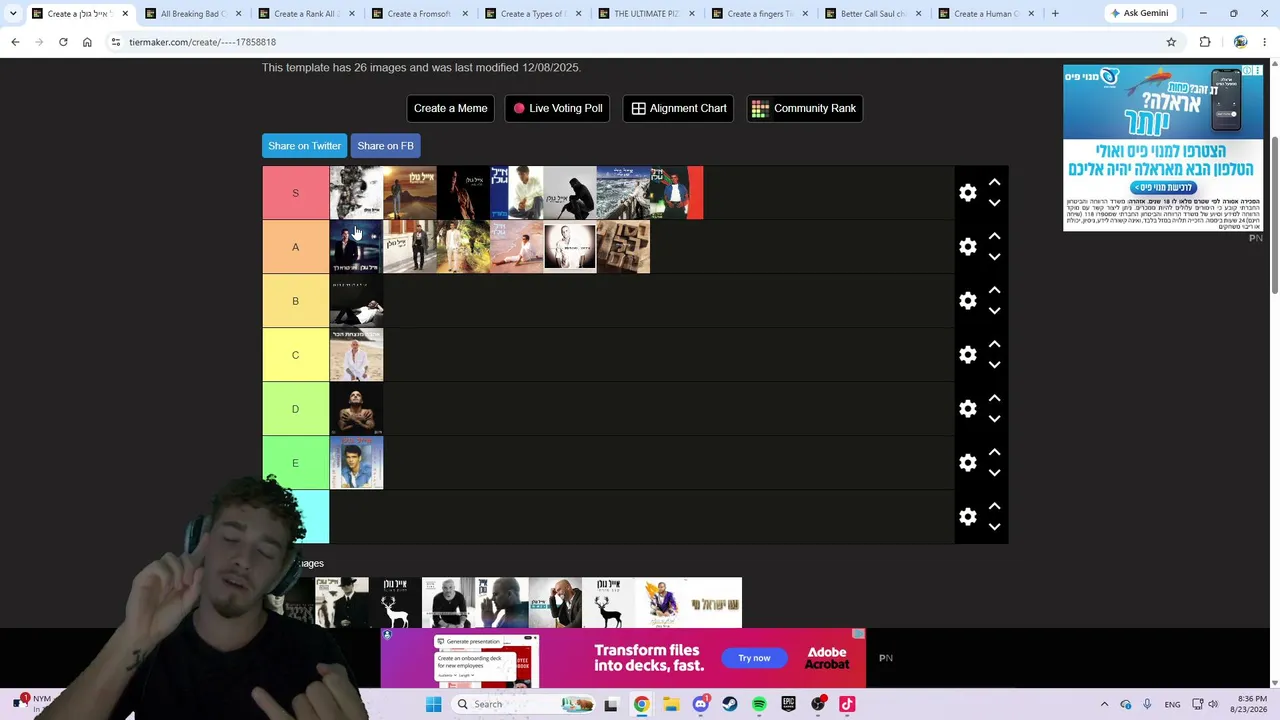Open a new browser tab
The image size is (1280, 720).
pyautogui.click(x=1055, y=14)
